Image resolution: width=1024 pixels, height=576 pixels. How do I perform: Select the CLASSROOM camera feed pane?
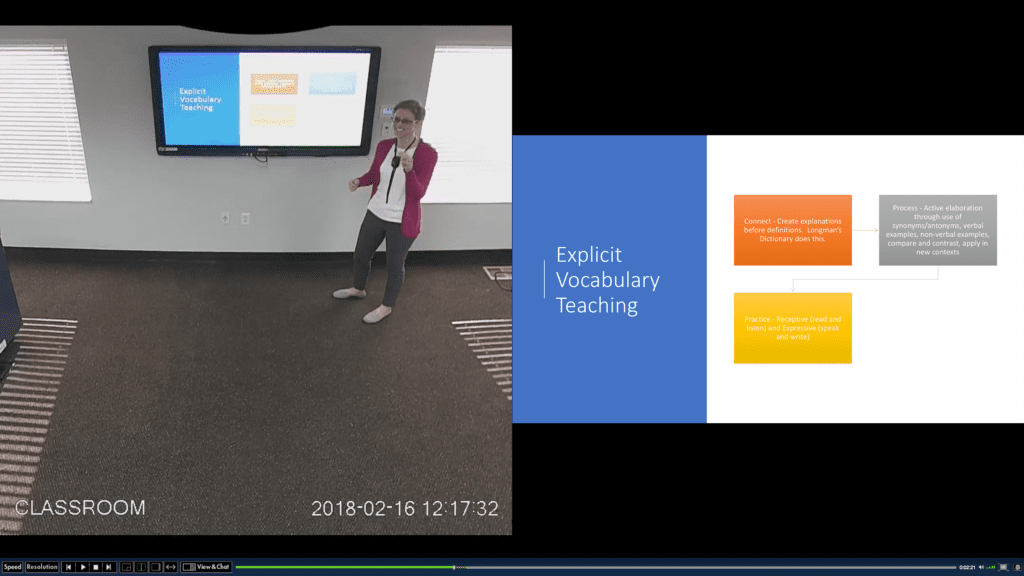click(255, 280)
